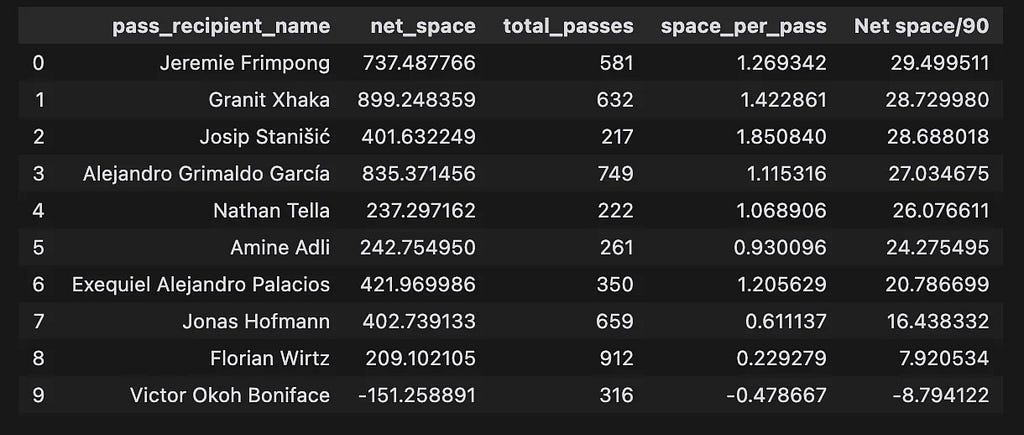Select net_space value 899.248359
This screenshot has width=1024, height=435.
point(417,100)
